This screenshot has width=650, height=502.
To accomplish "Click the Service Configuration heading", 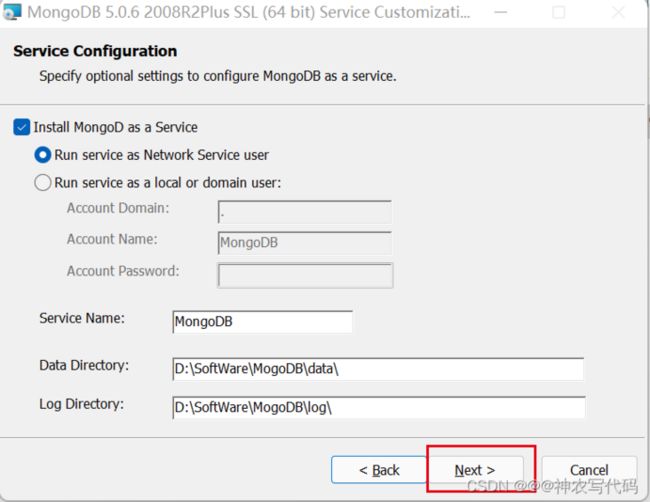I will point(95,51).
